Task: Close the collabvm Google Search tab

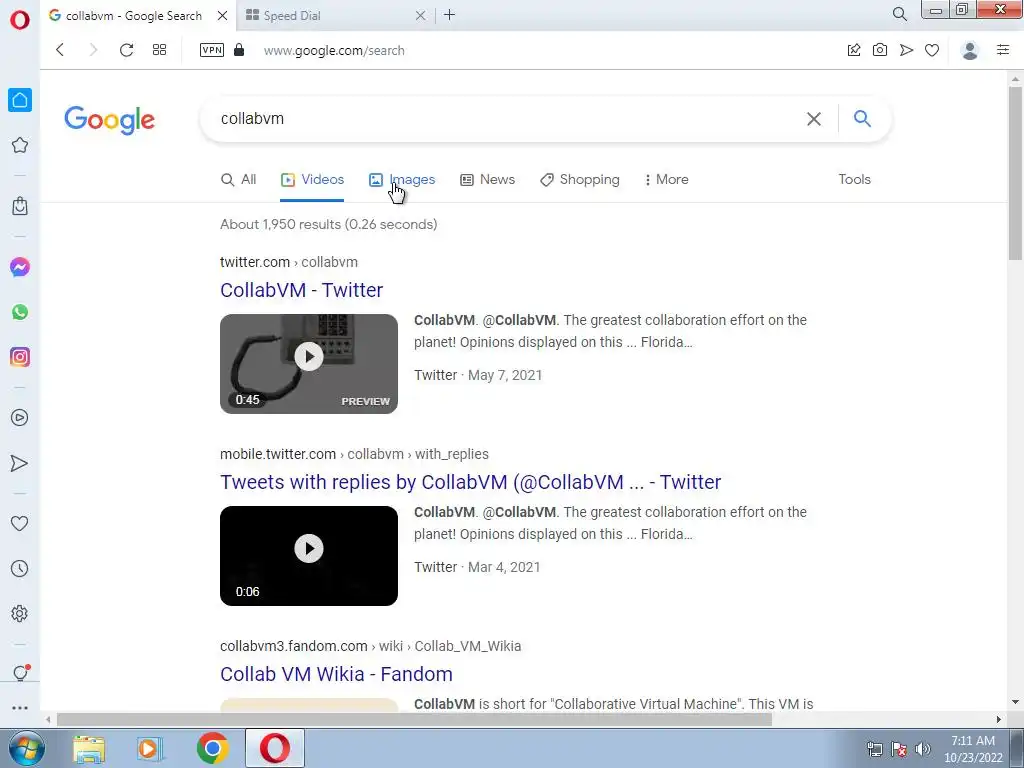Action: point(223,16)
